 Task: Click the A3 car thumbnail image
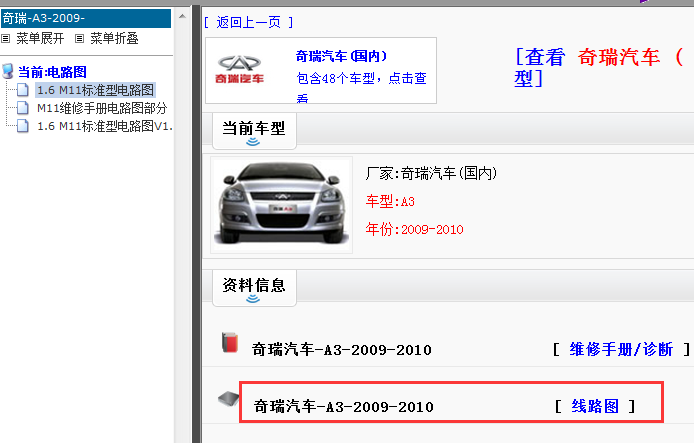pyautogui.click(x=281, y=205)
